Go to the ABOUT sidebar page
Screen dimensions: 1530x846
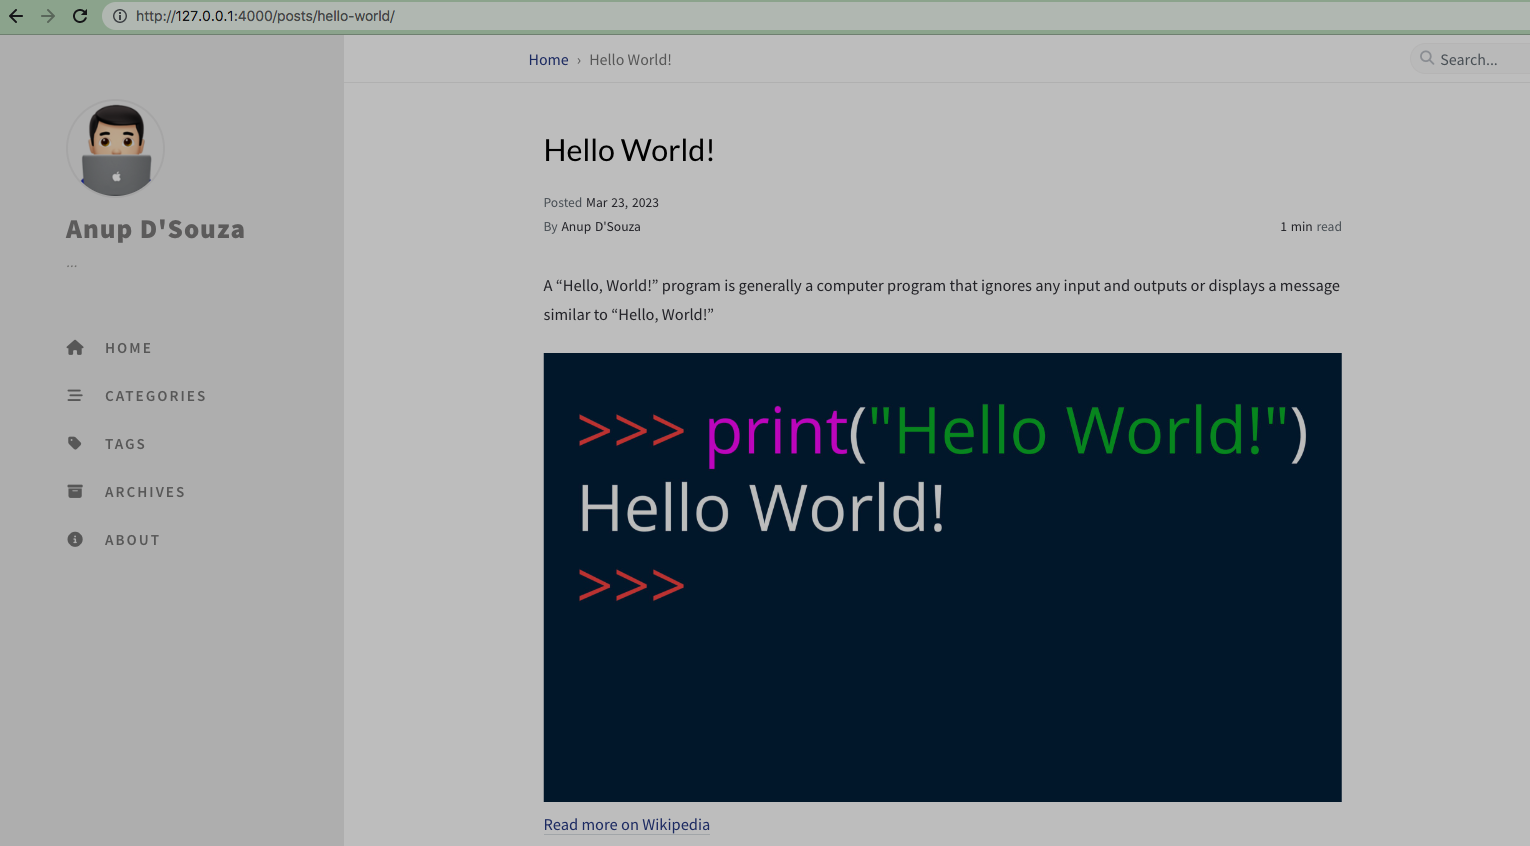click(132, 540)
